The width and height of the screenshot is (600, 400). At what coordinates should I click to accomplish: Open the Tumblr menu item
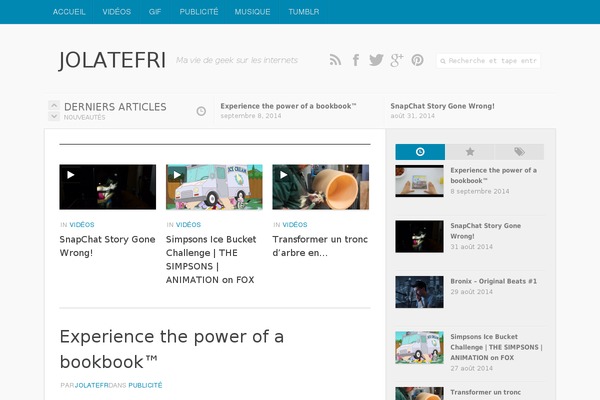304,12
